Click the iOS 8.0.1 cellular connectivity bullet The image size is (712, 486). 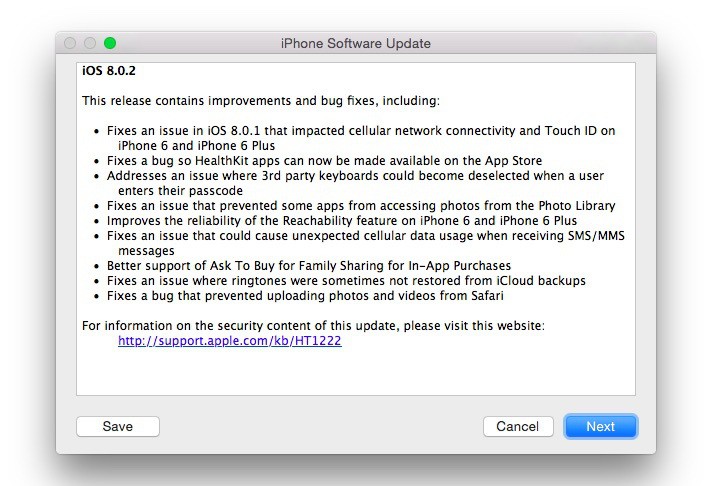361,138
